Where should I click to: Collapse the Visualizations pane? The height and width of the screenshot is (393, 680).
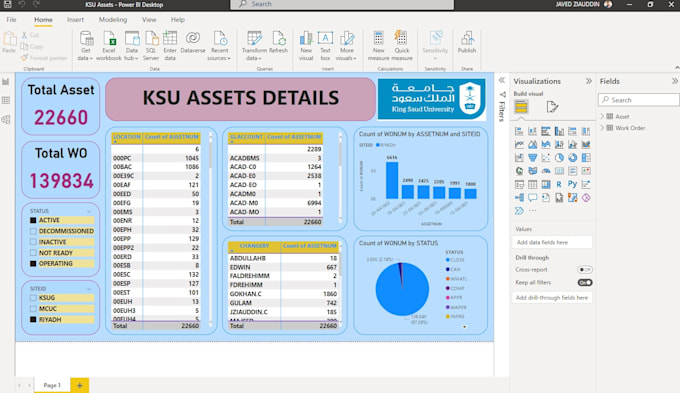pos(588,81)
